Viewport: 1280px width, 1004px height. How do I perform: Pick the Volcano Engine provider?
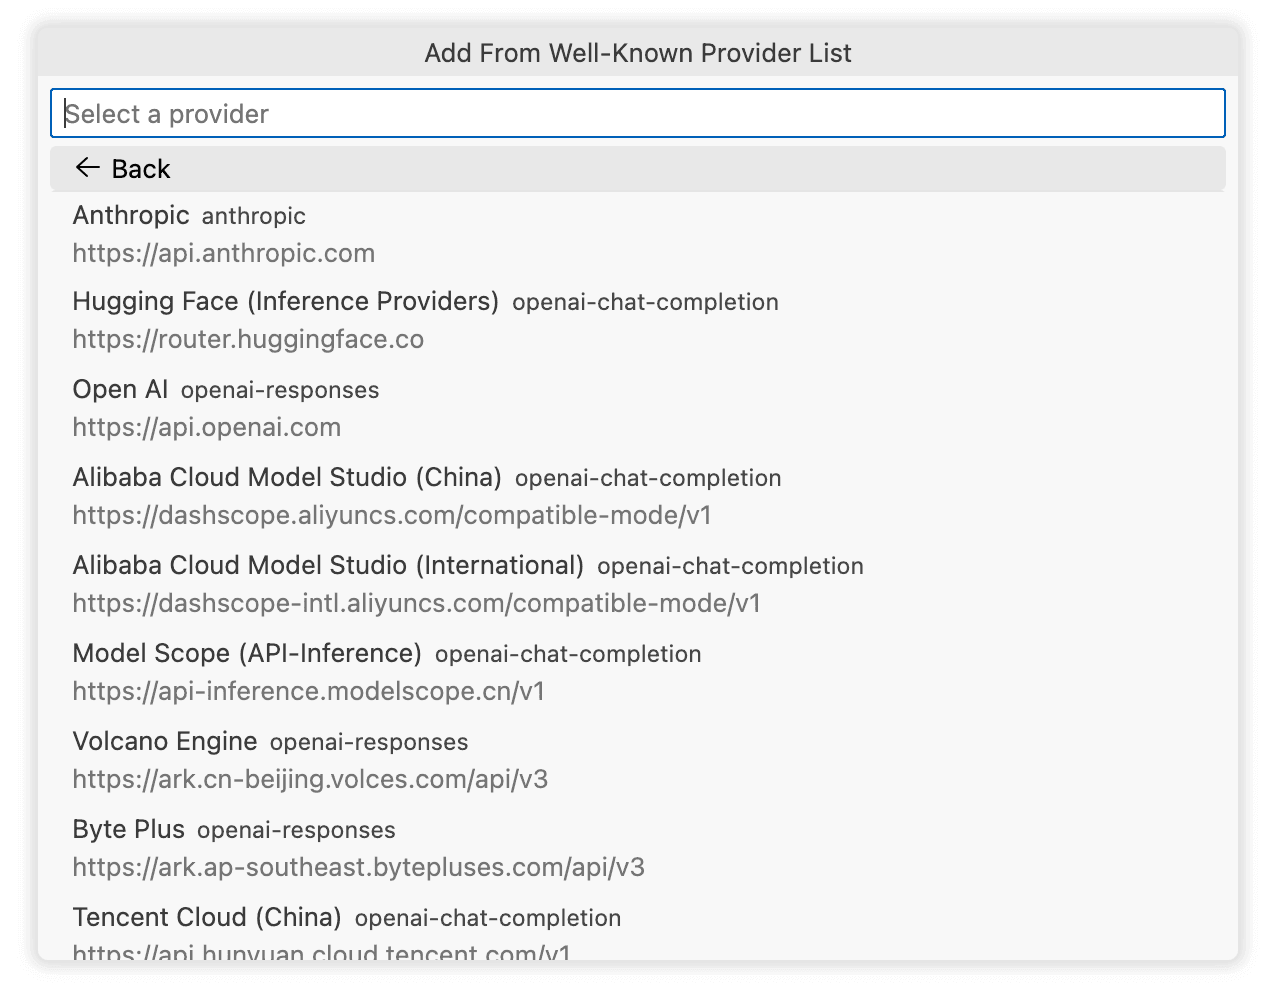(x=638, y=760)
